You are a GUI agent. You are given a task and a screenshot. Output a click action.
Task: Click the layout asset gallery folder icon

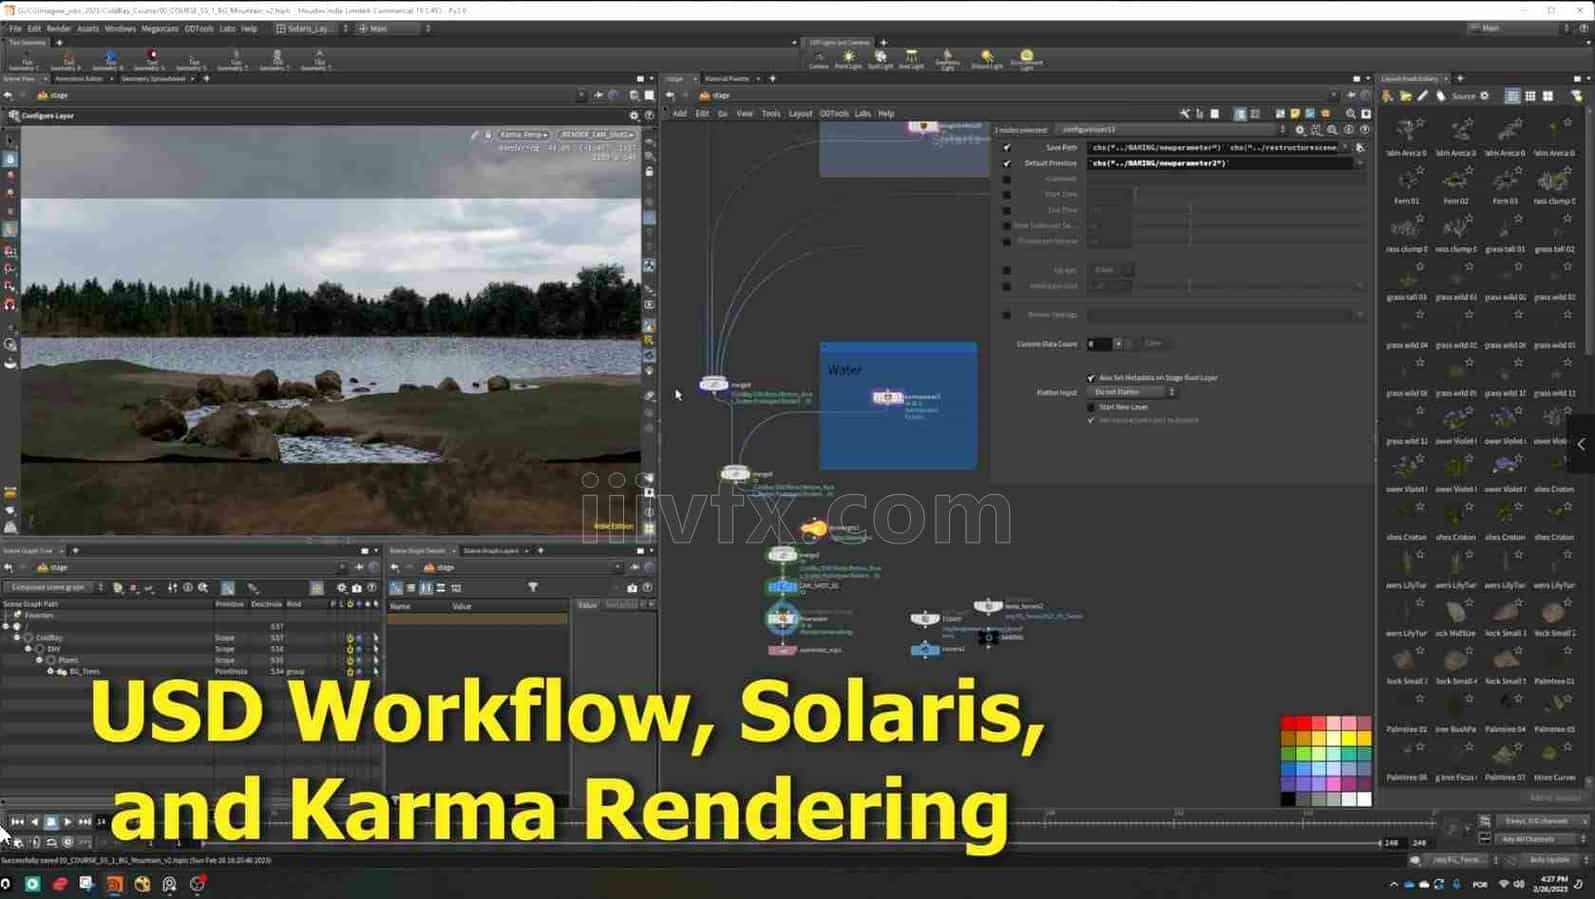tap(1405, 96)
